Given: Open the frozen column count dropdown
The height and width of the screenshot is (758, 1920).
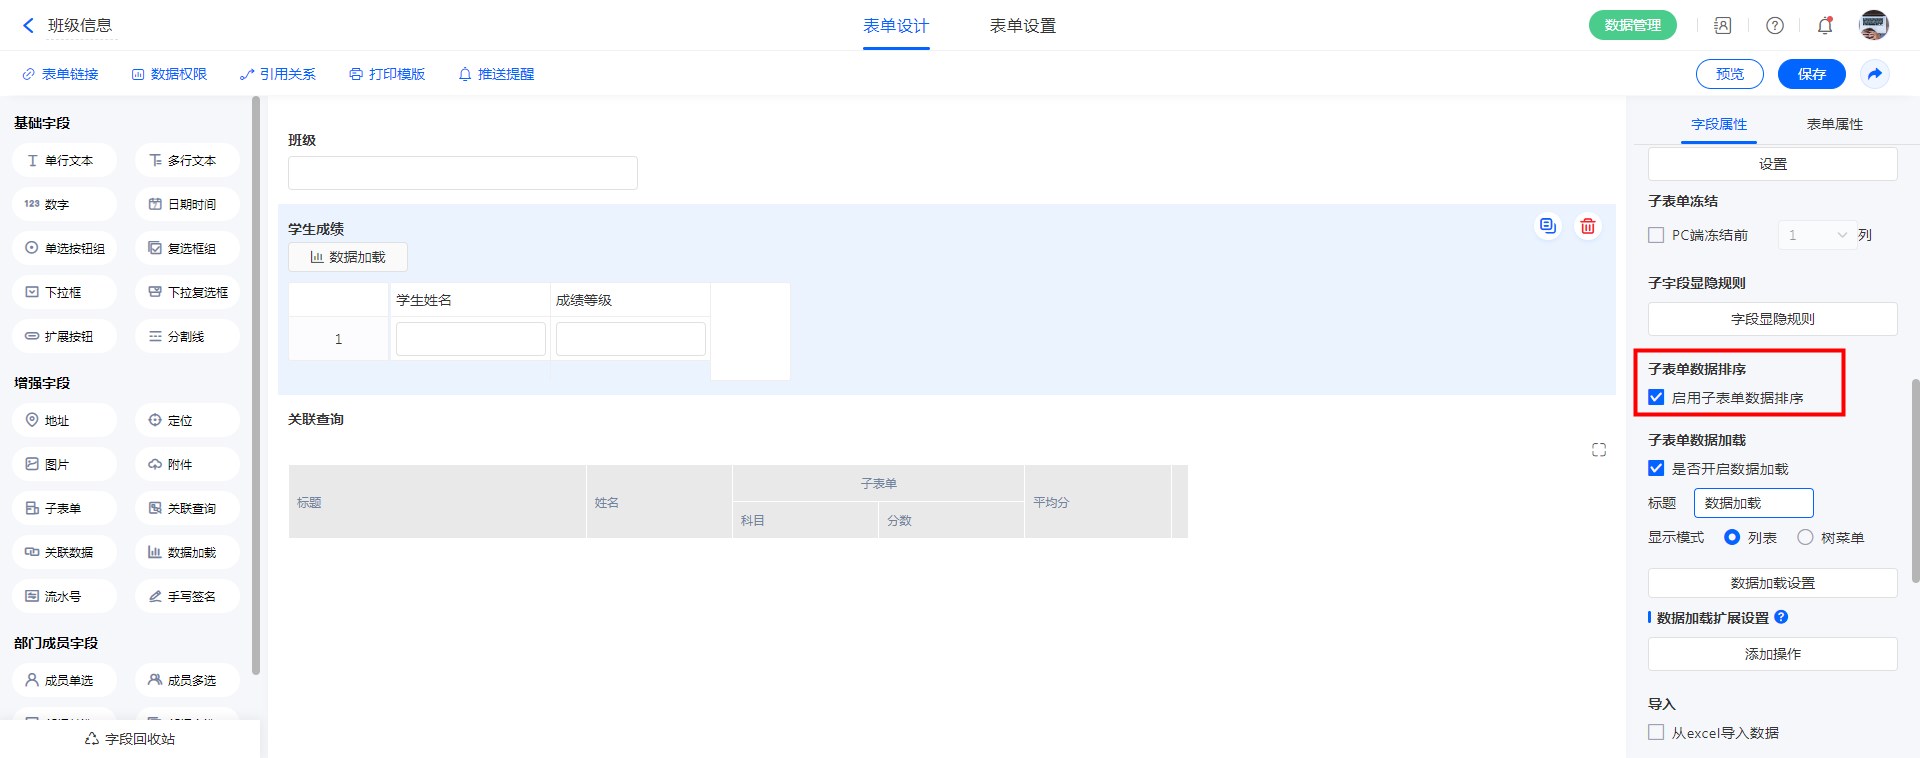Looking at the screenshot, I should tap(1817, 235).
